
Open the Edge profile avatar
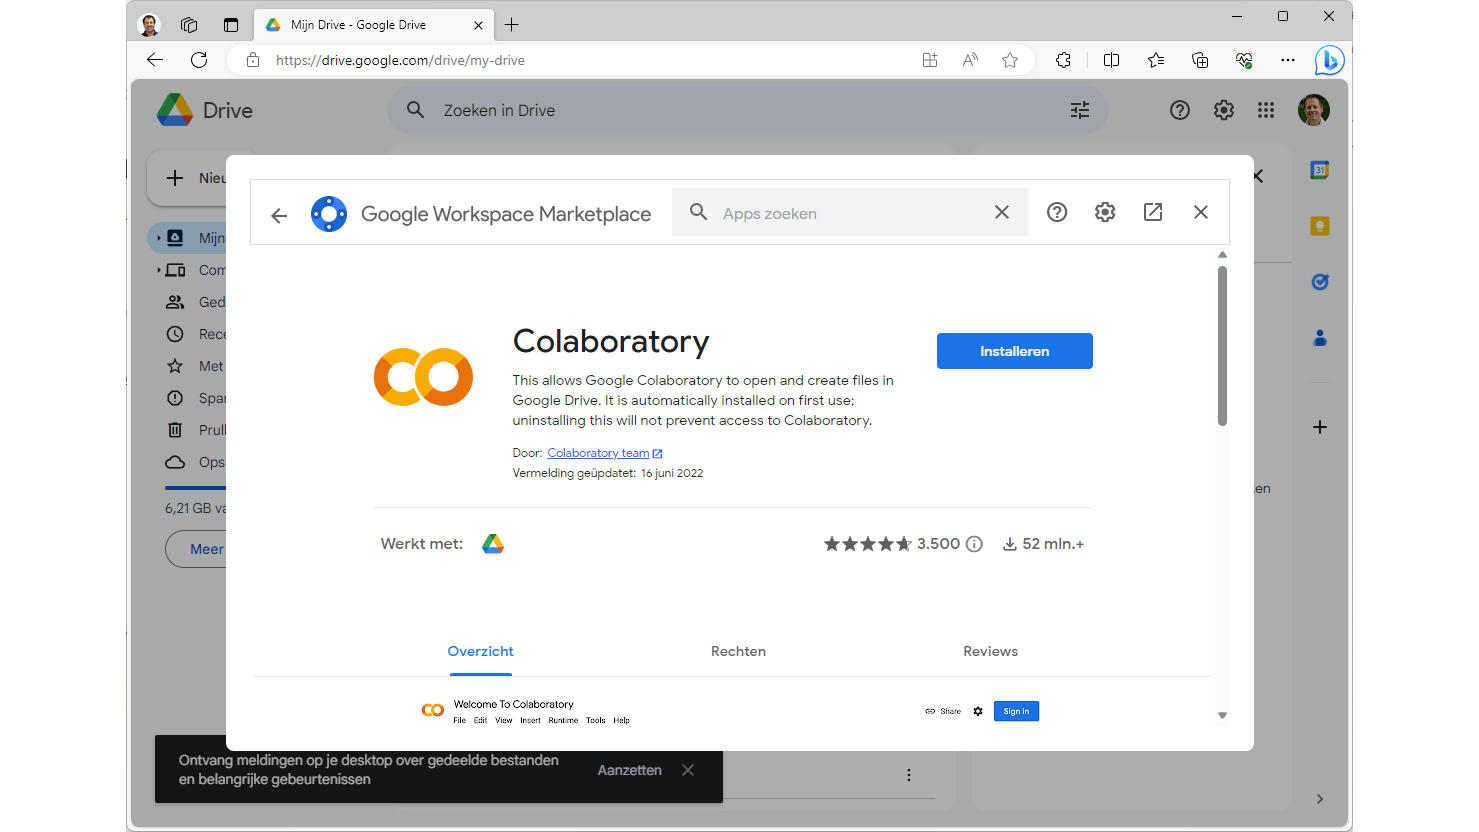point(149,25)
